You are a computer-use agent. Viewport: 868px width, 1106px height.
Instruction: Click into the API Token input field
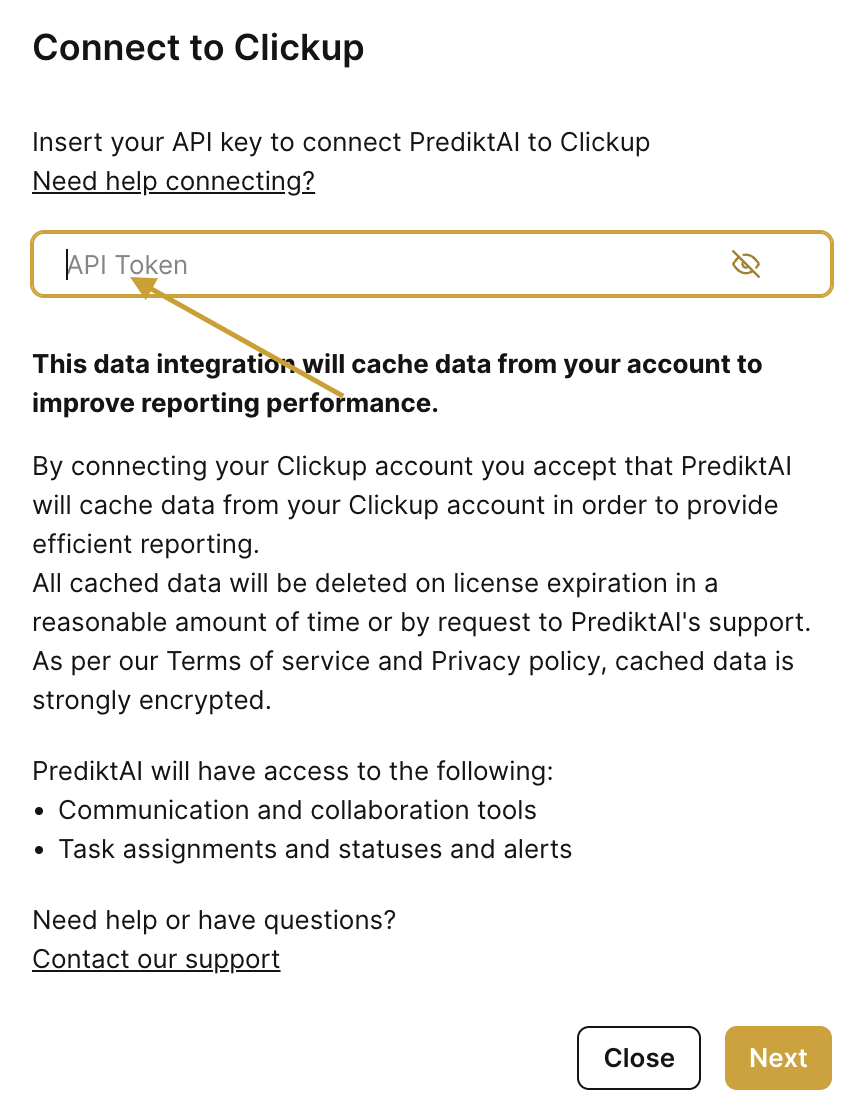[400, 264]
